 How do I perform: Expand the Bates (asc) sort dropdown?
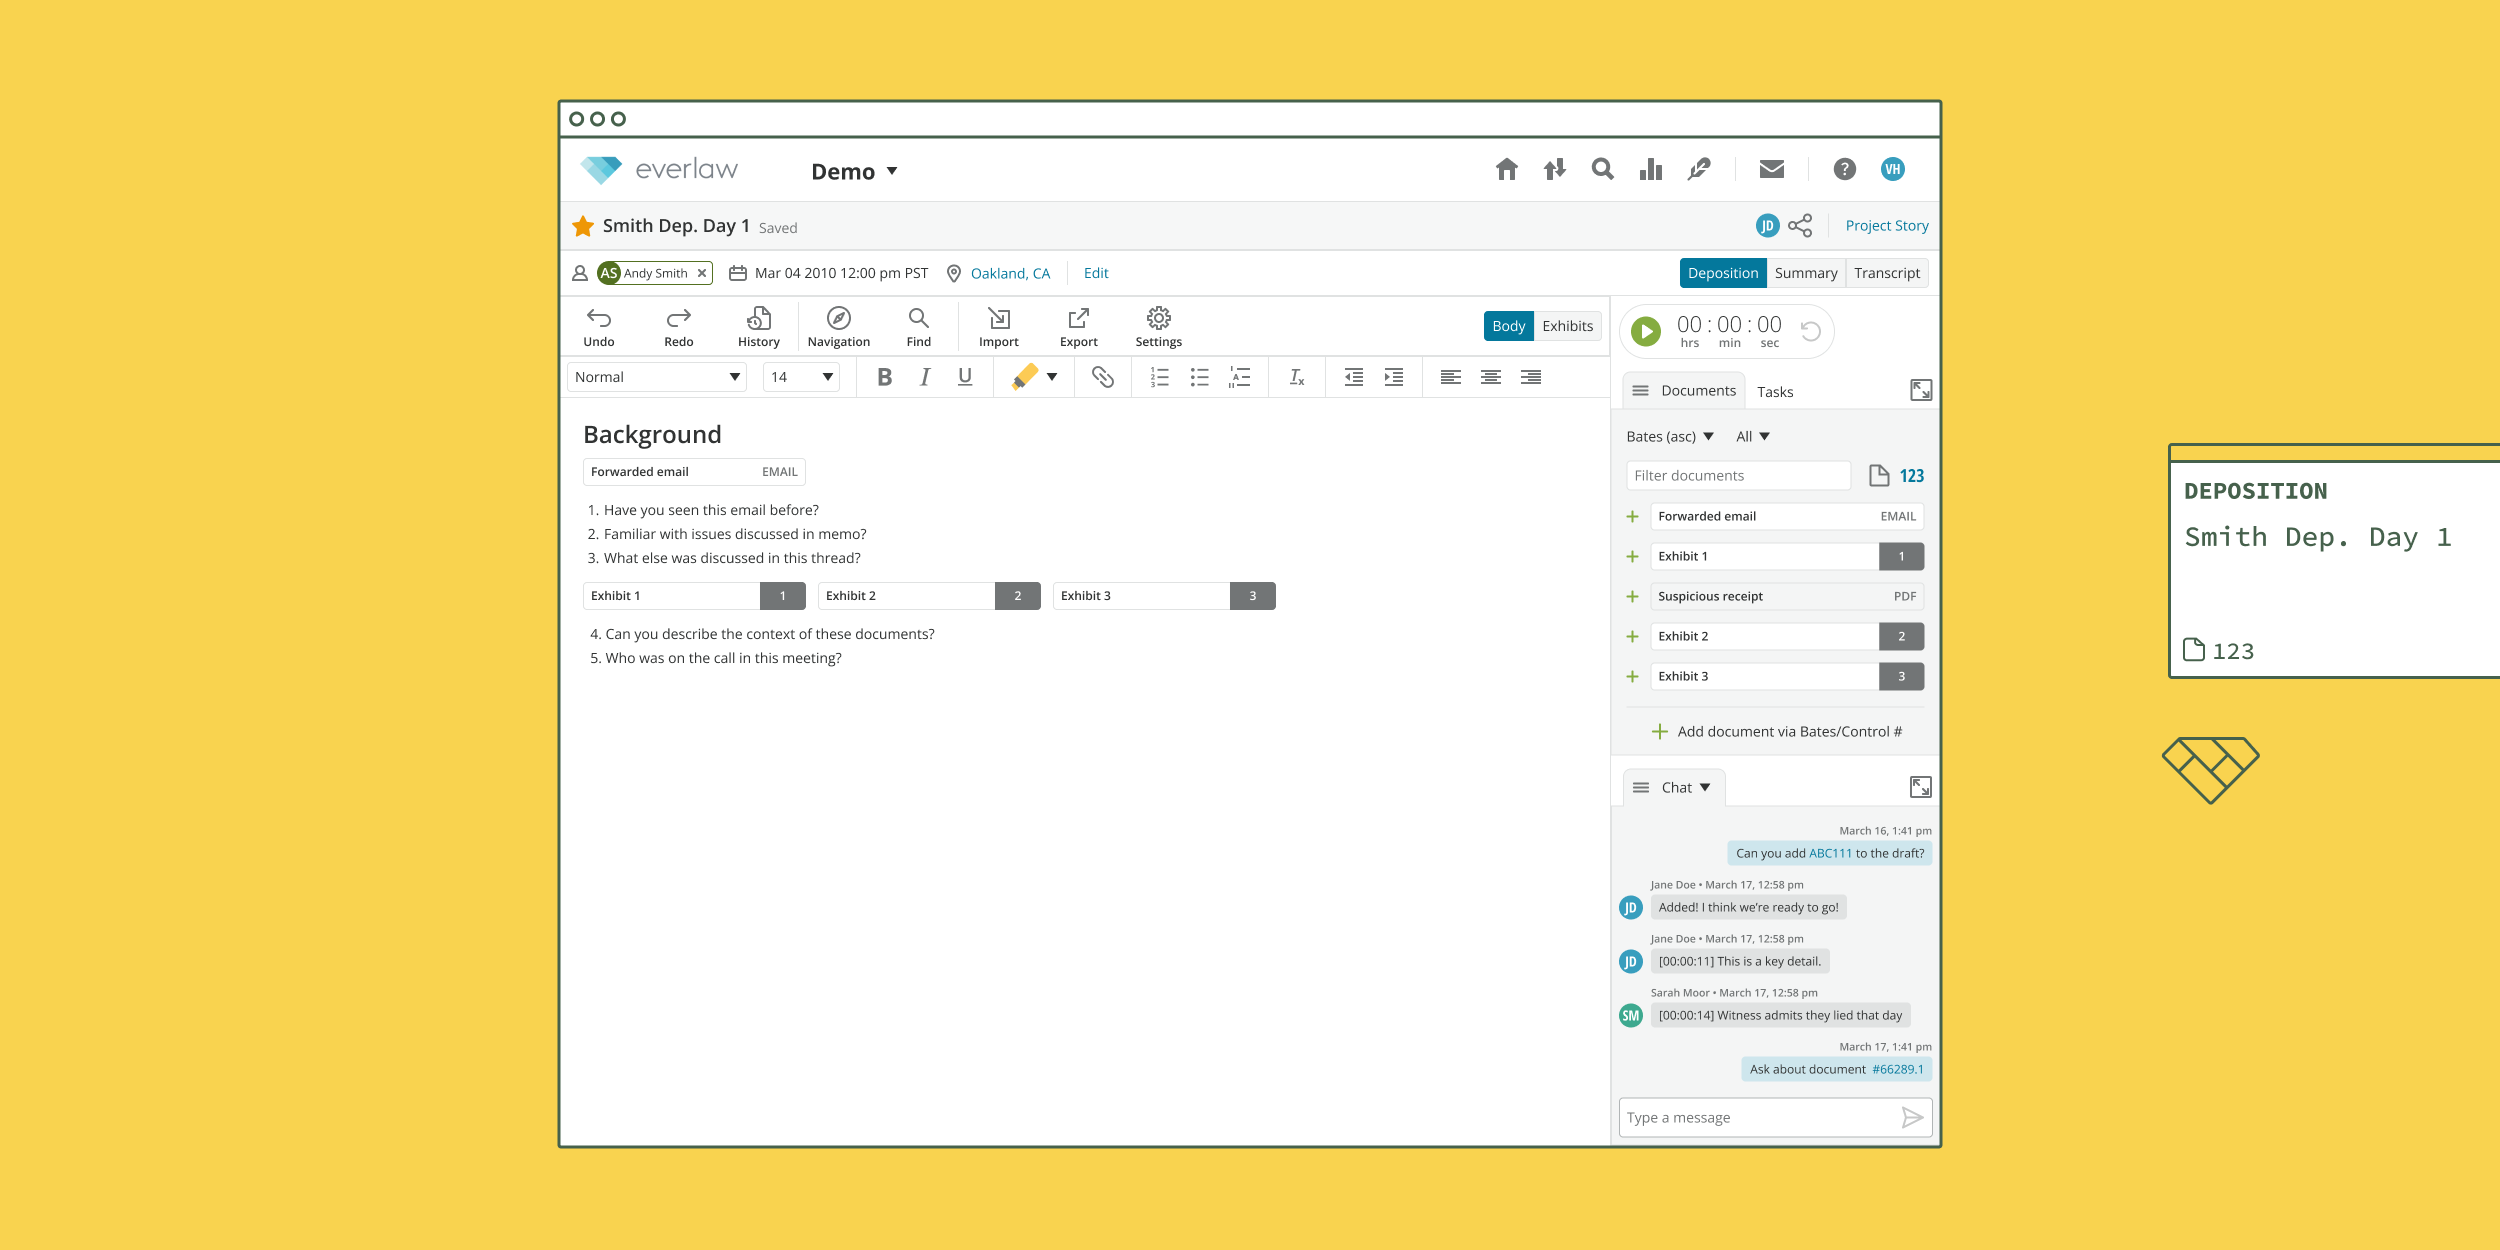click(1669, 437)
